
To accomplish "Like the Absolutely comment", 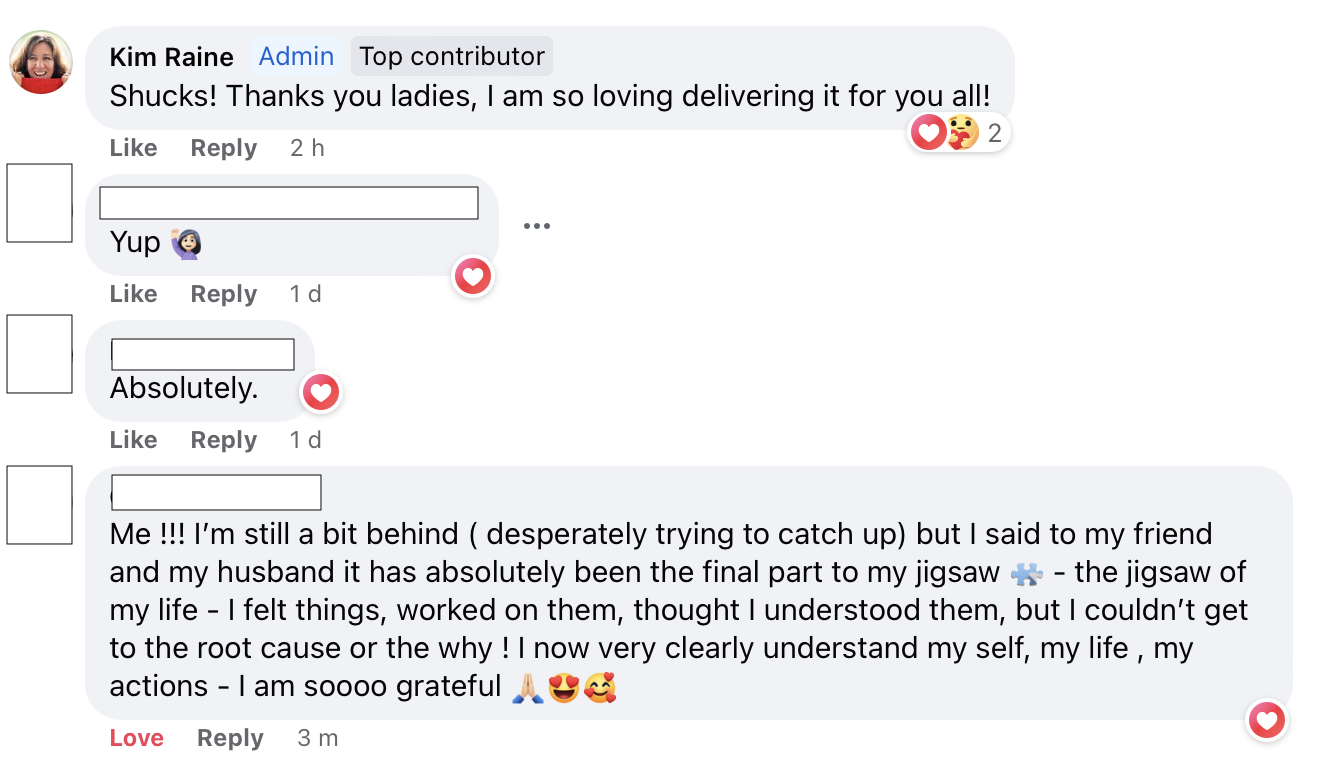I will click(x=133, y=440).
